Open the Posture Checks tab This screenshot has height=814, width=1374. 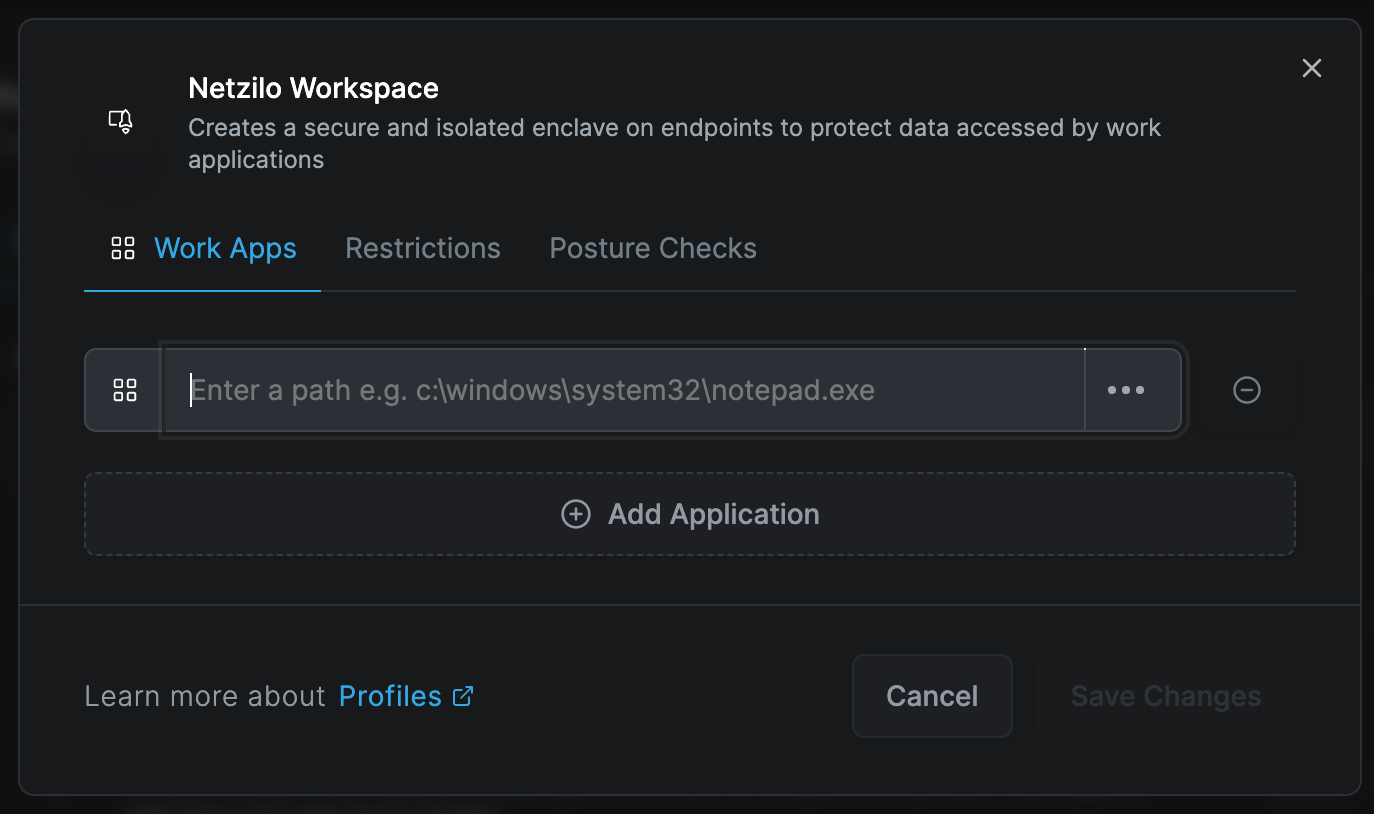click(x=653, y=249)
